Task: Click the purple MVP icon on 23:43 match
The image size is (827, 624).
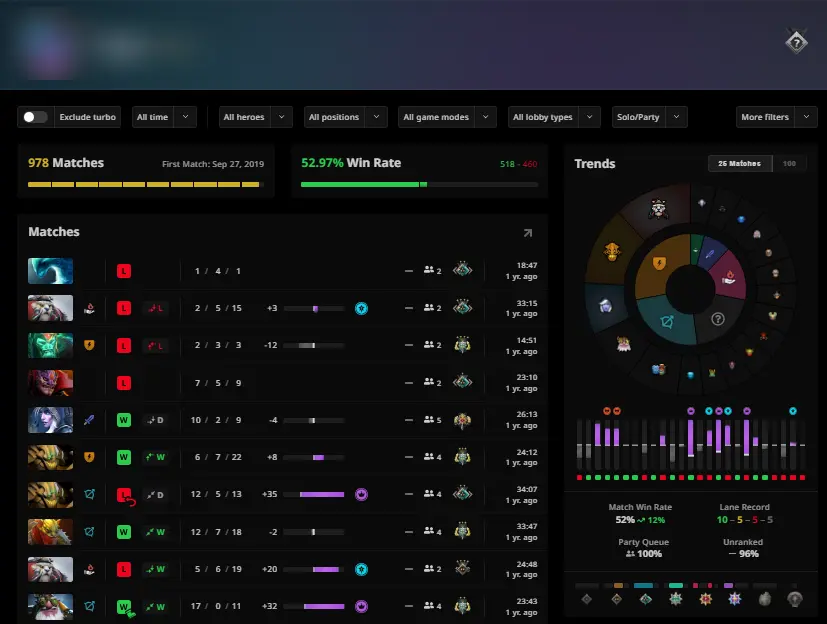Action: tap(361, 607)
